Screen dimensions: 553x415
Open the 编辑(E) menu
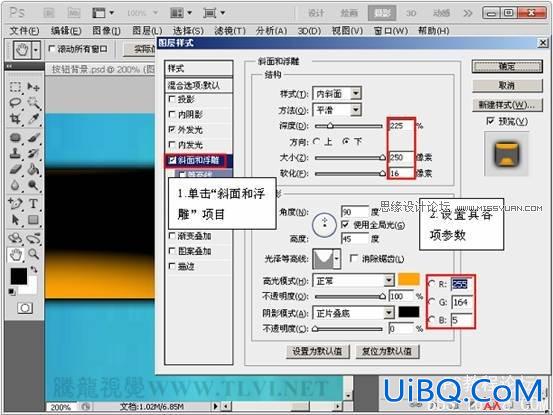click(66, 31)
